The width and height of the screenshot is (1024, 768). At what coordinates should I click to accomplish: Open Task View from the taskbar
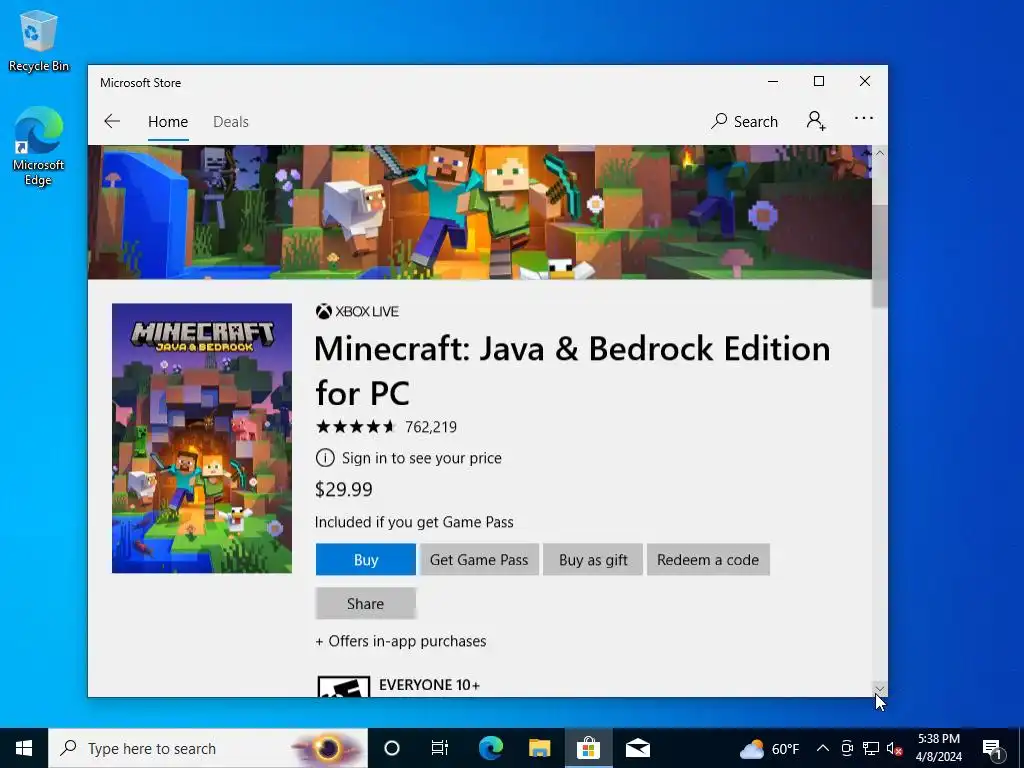click(440, 748)
